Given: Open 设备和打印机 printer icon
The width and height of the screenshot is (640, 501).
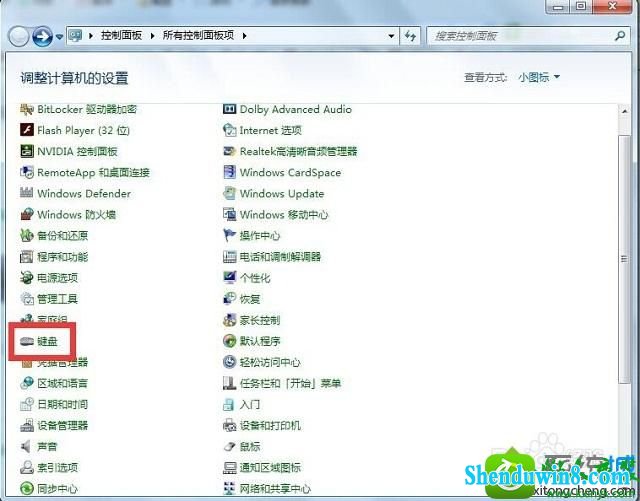Looking at the screenshot, I should tap(229, 425).
